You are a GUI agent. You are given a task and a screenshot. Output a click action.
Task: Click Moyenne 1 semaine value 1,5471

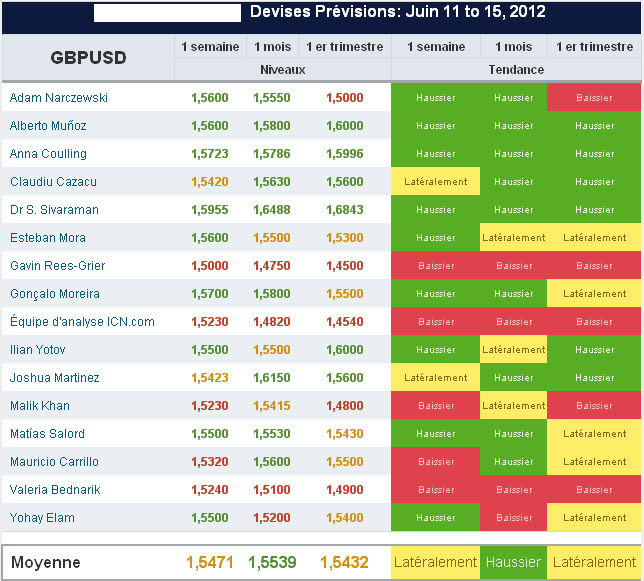[x=210, y=562]
